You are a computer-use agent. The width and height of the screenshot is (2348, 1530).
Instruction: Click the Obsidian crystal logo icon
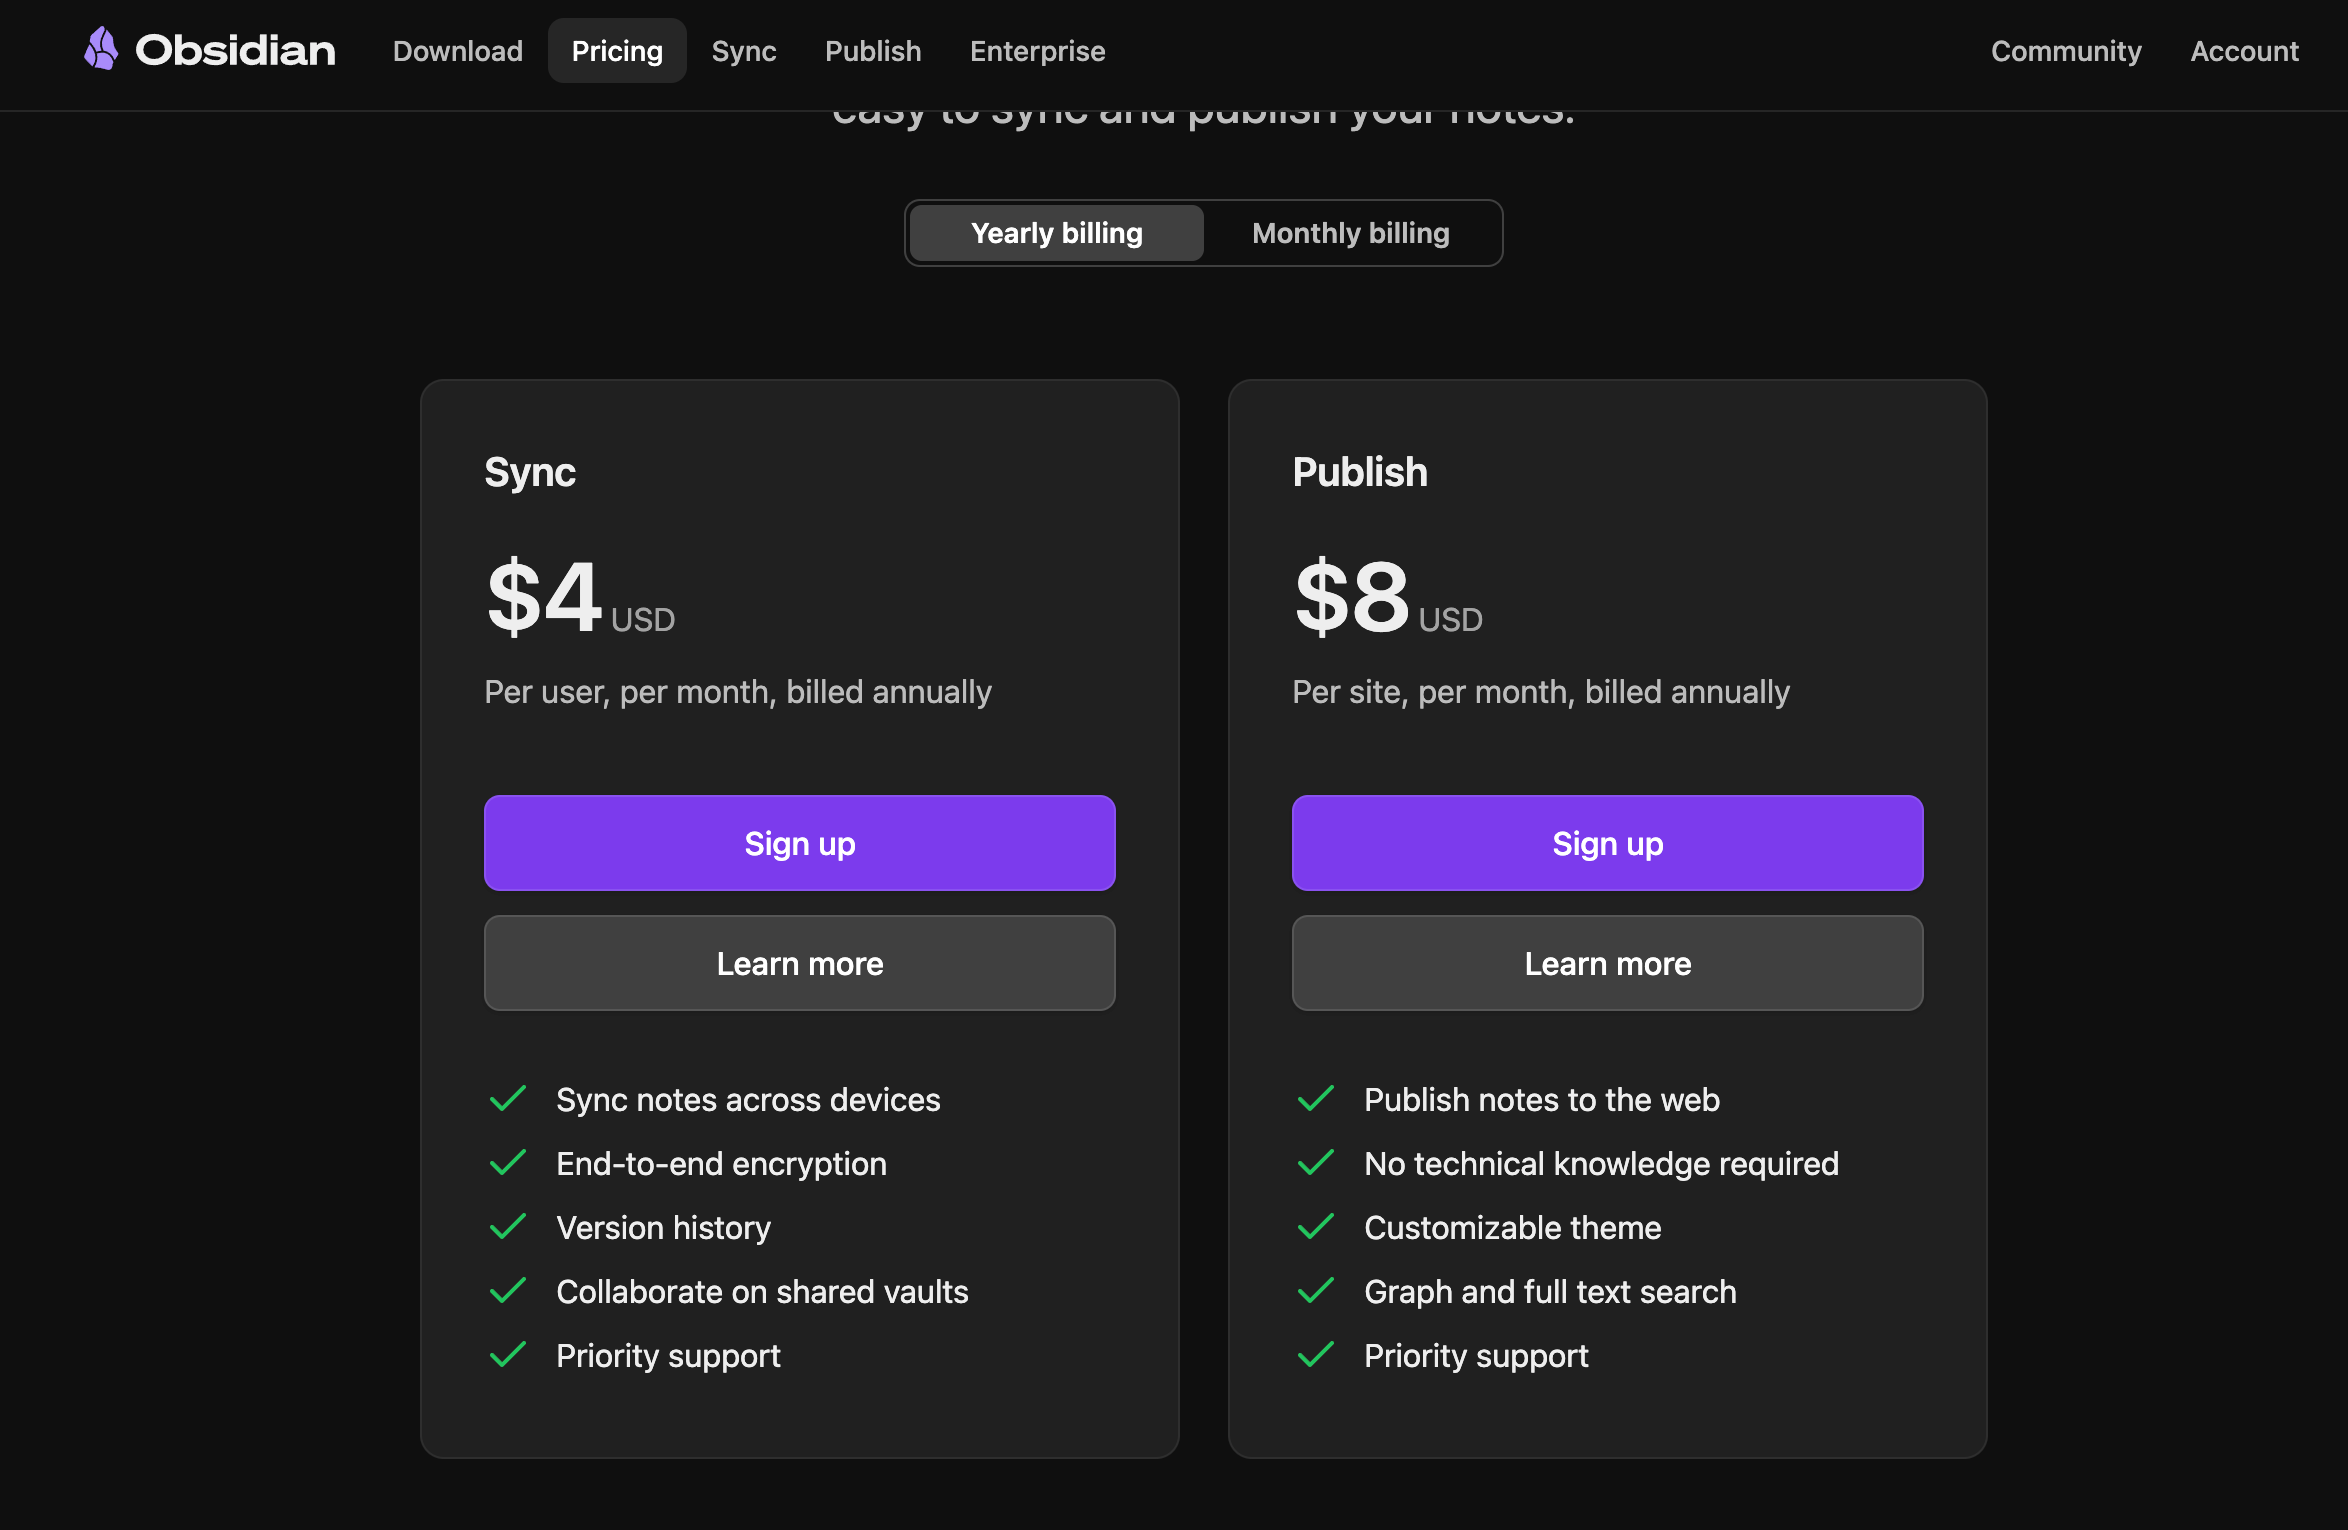click(101, 49)
